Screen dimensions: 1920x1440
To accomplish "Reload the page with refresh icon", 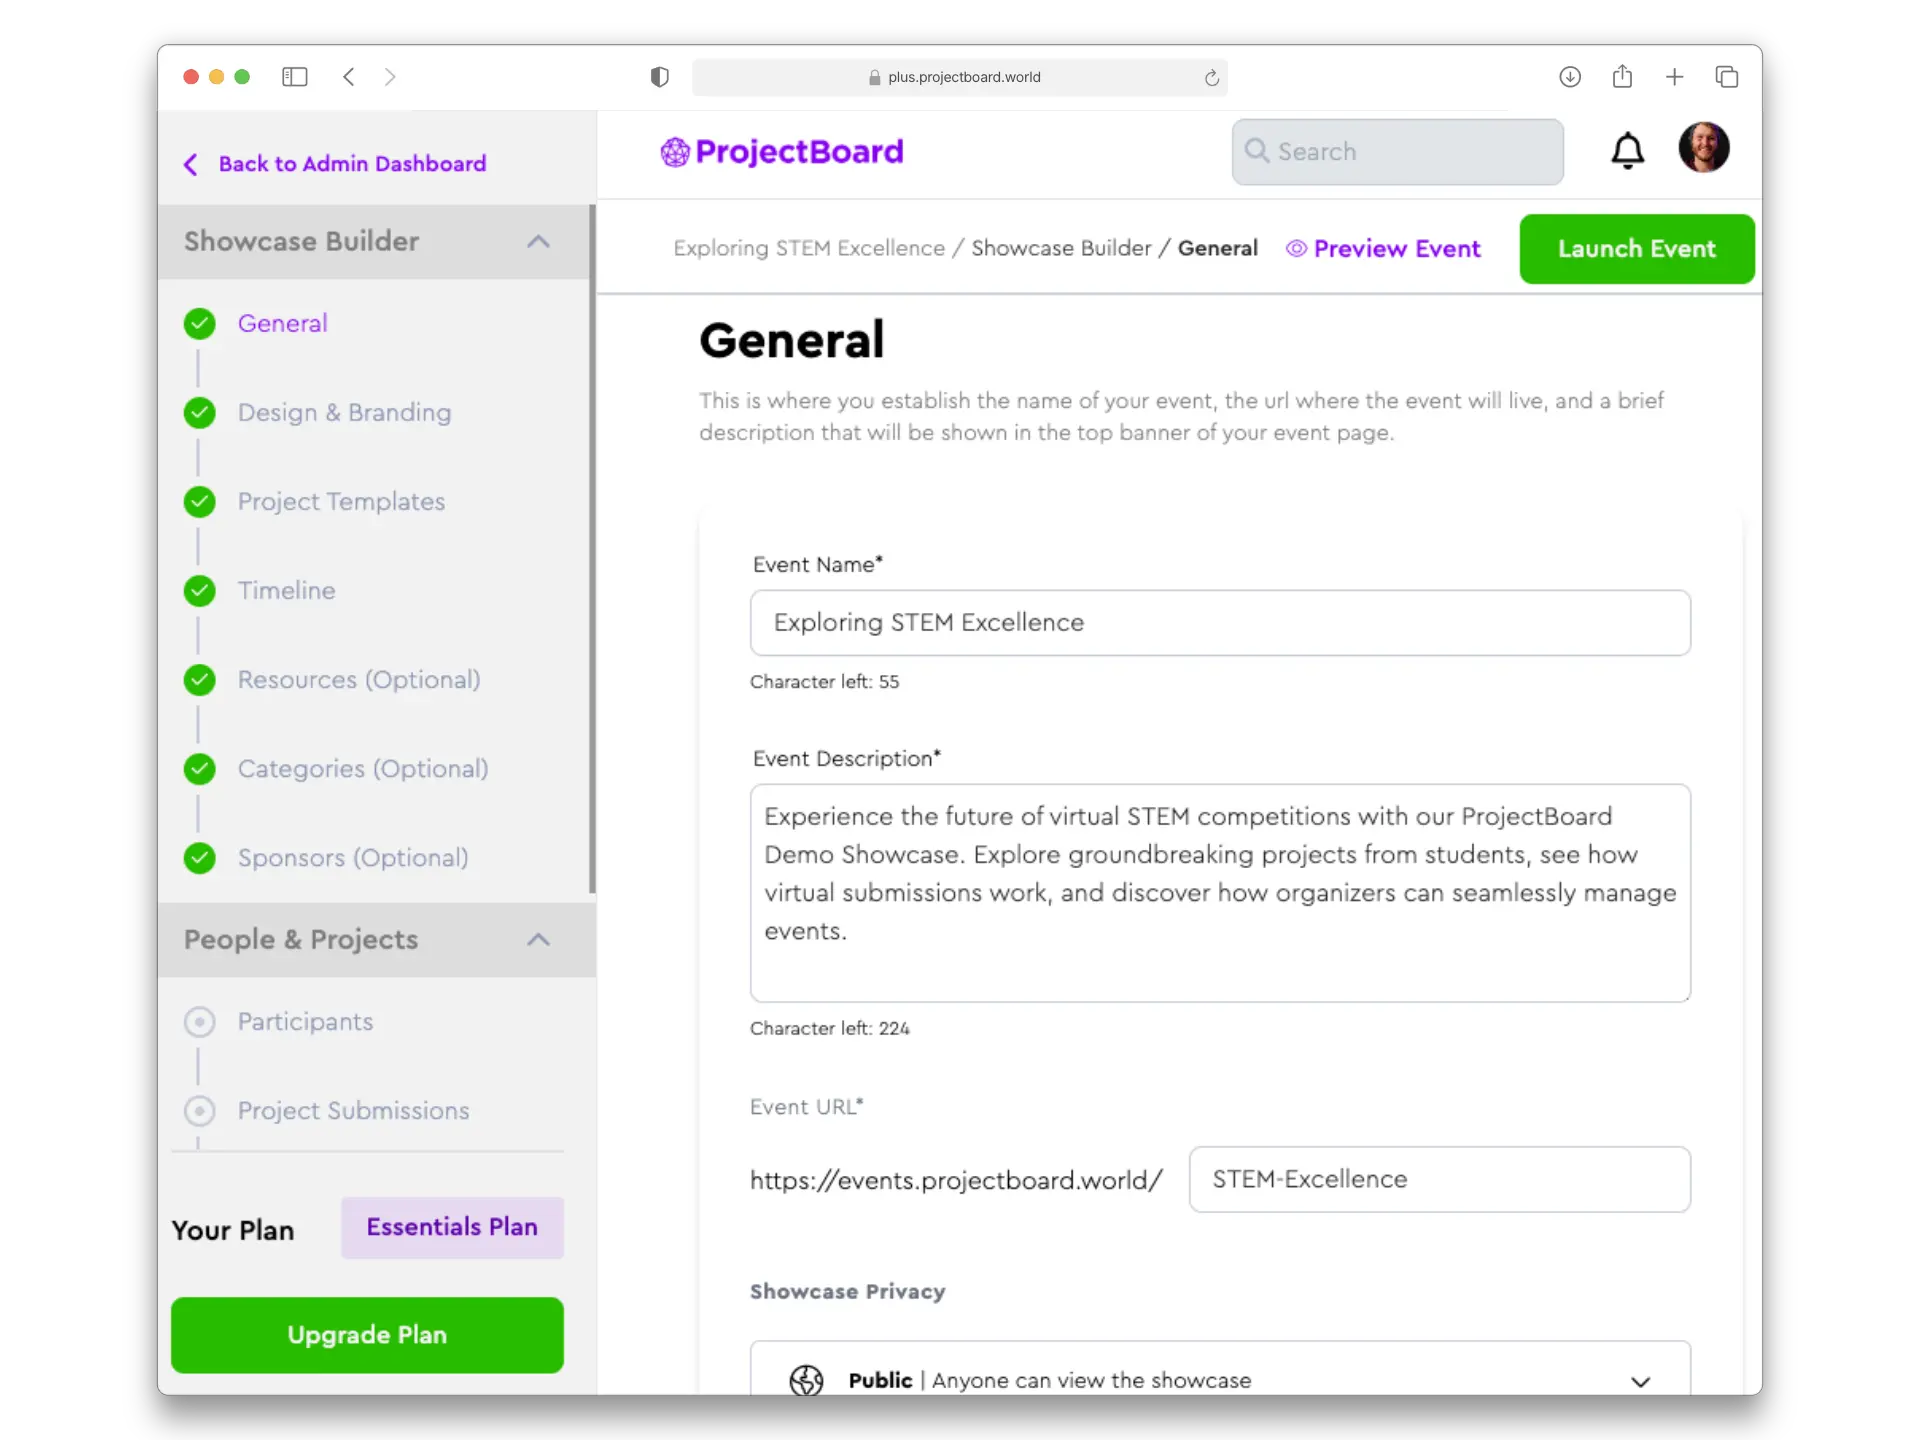I will [x=1211, y=78].
